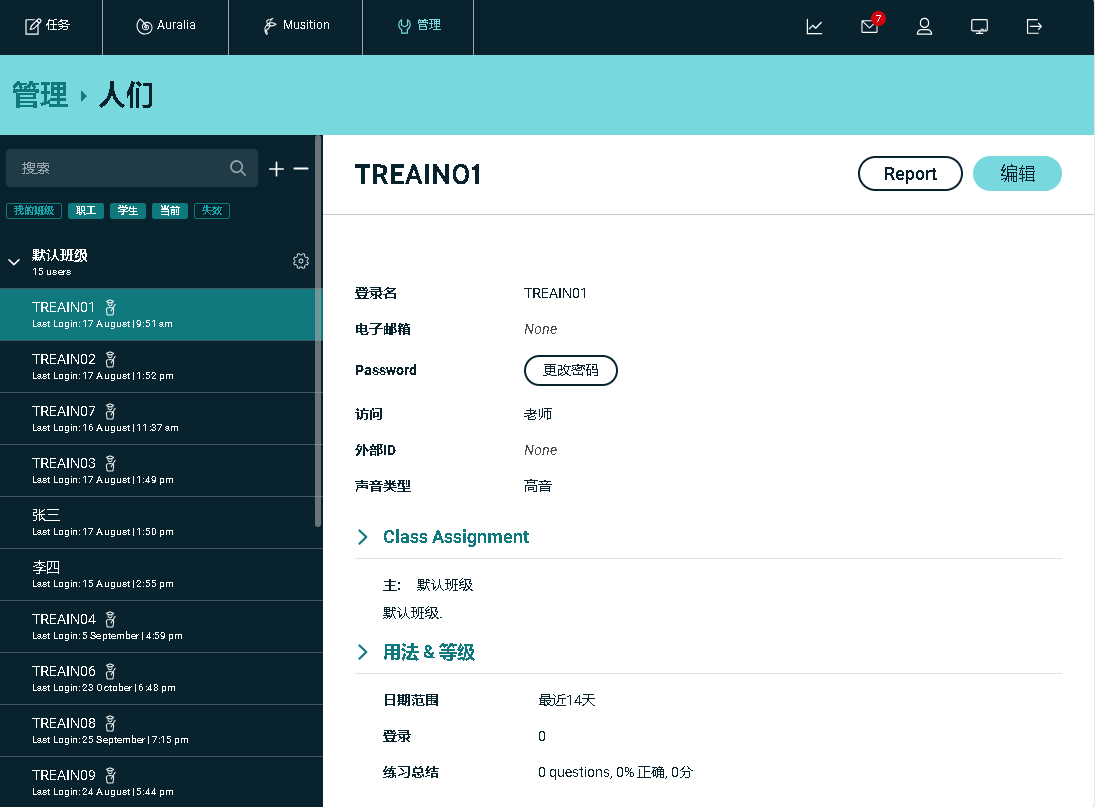Open the mail inbox with 7 notifications
Viewport: 1095px width, 807px height.
(x=870, y=27)
